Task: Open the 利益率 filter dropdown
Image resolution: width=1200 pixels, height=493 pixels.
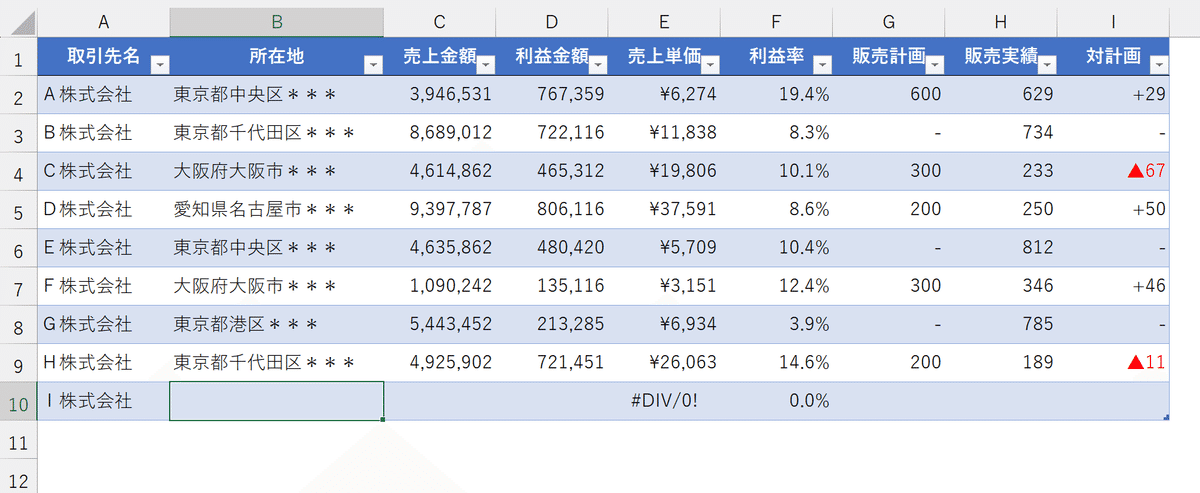Action: coord(822,65)
